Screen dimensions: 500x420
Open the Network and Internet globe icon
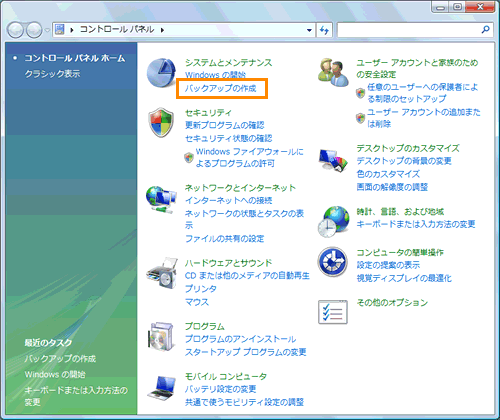(161, 199)
